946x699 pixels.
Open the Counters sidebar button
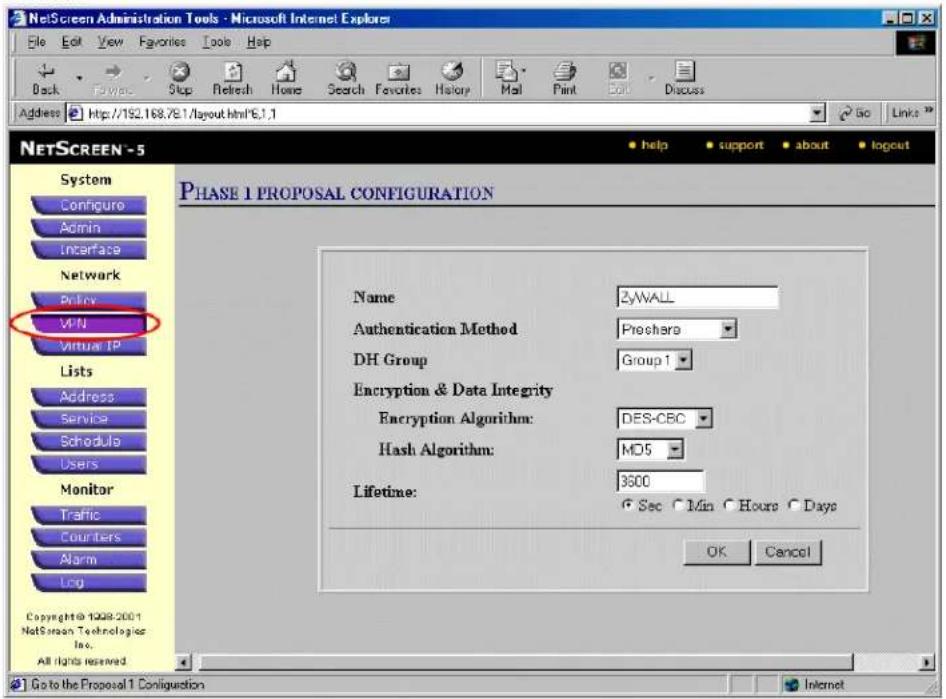click(89, 537)
